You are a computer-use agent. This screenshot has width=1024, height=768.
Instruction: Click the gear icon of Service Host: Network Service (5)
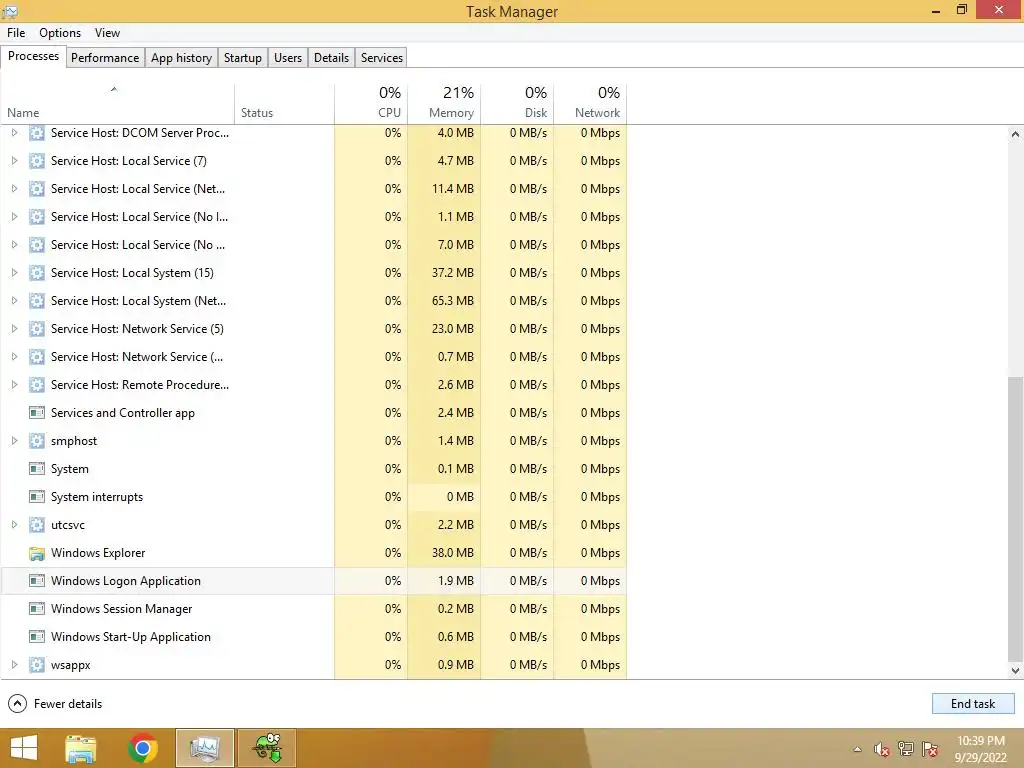click(x=37, y=329)
